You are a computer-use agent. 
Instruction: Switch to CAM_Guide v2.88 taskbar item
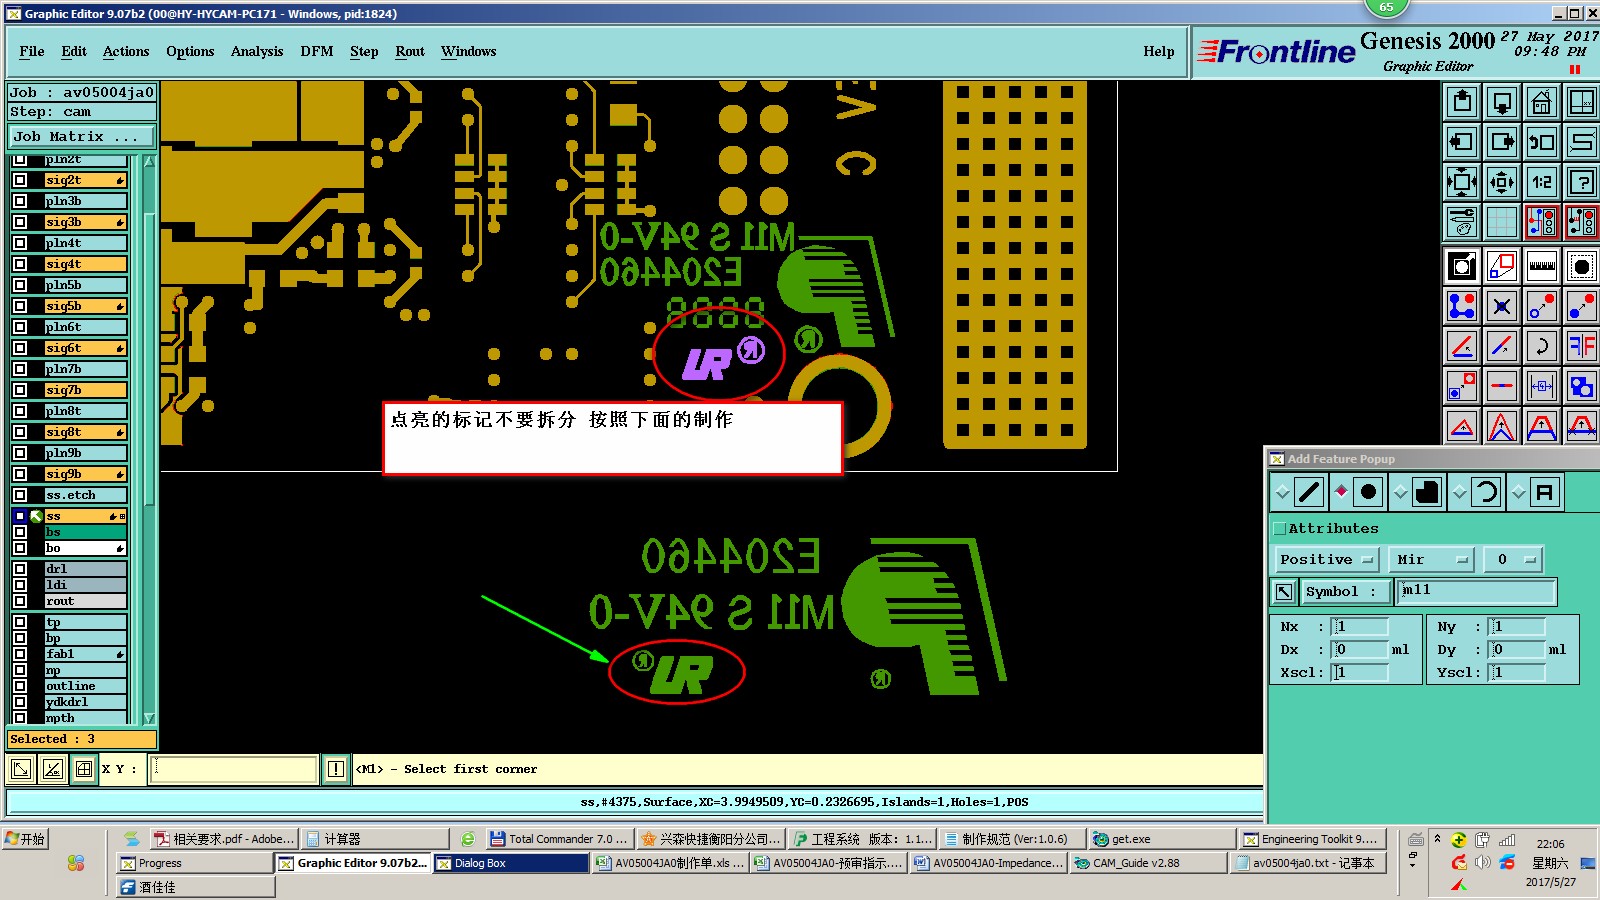[1148, 863]
